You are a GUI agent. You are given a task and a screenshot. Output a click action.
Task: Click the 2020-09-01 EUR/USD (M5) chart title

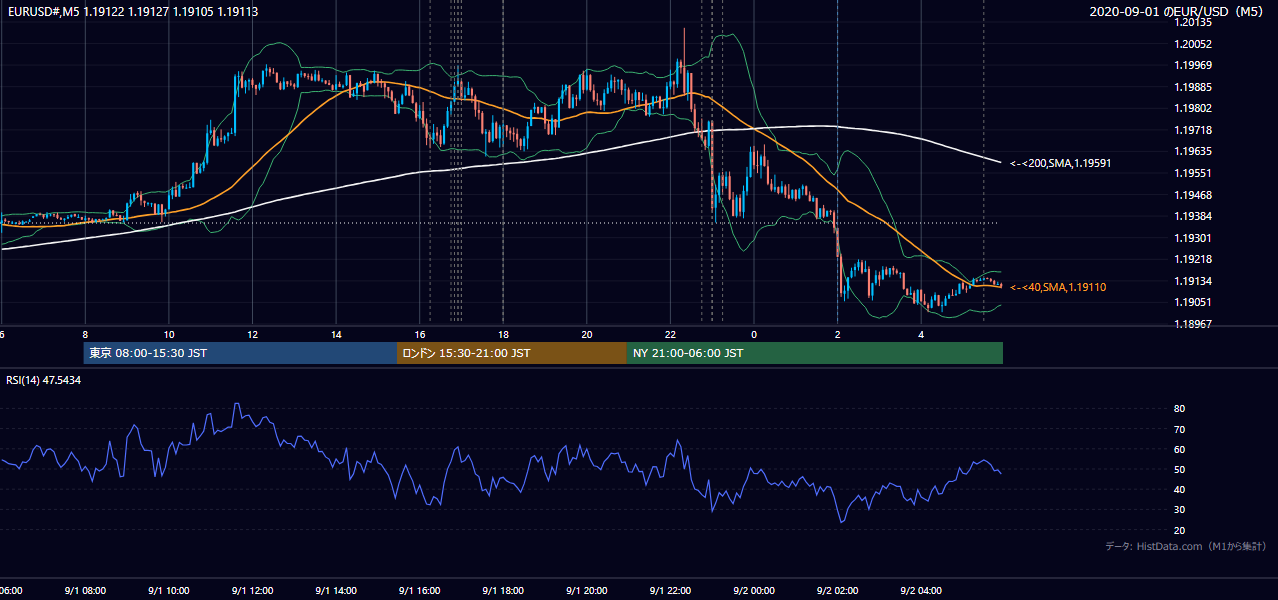1178,12
